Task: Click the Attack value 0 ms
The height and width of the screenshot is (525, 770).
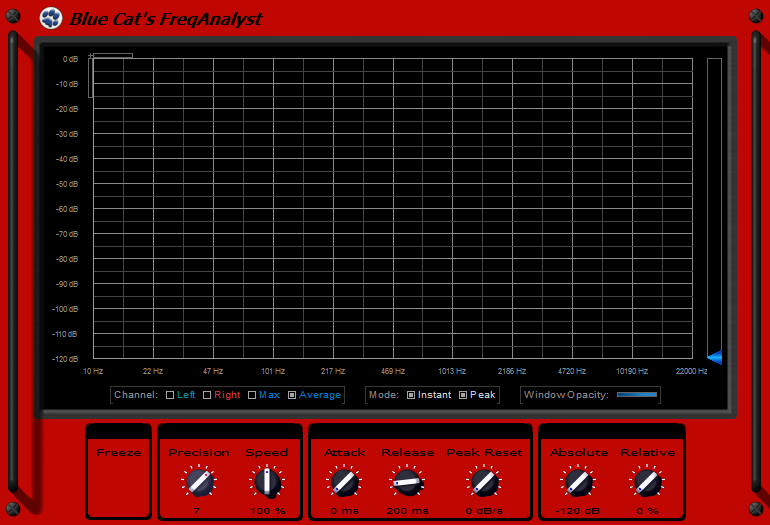Action: tap(344, 511)
